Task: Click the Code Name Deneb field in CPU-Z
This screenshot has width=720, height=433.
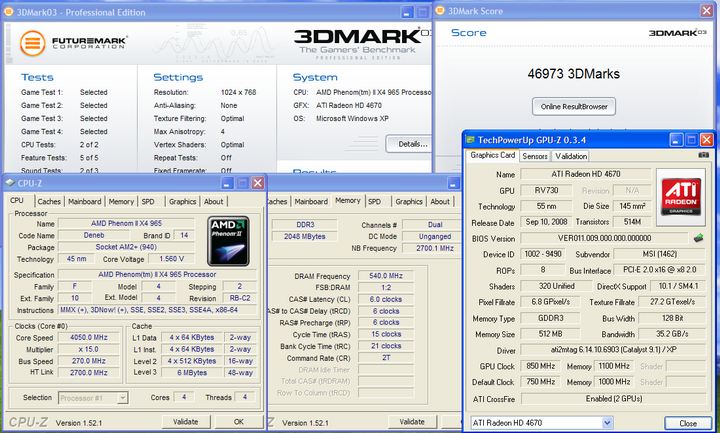Action: [x=94, y=235]
